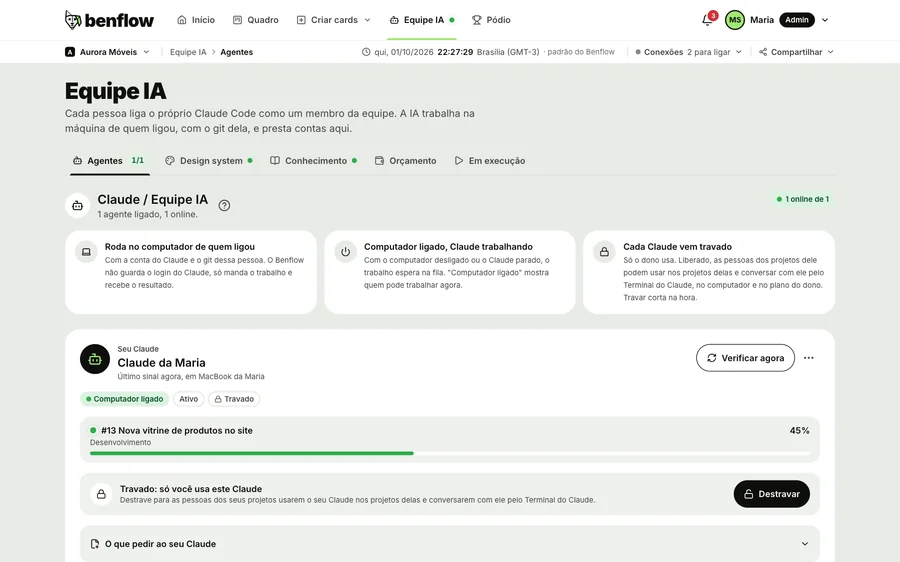This screenshot has height=562, width=900.
Task: Click the lock icon in Travado banner
Action: 101,494
